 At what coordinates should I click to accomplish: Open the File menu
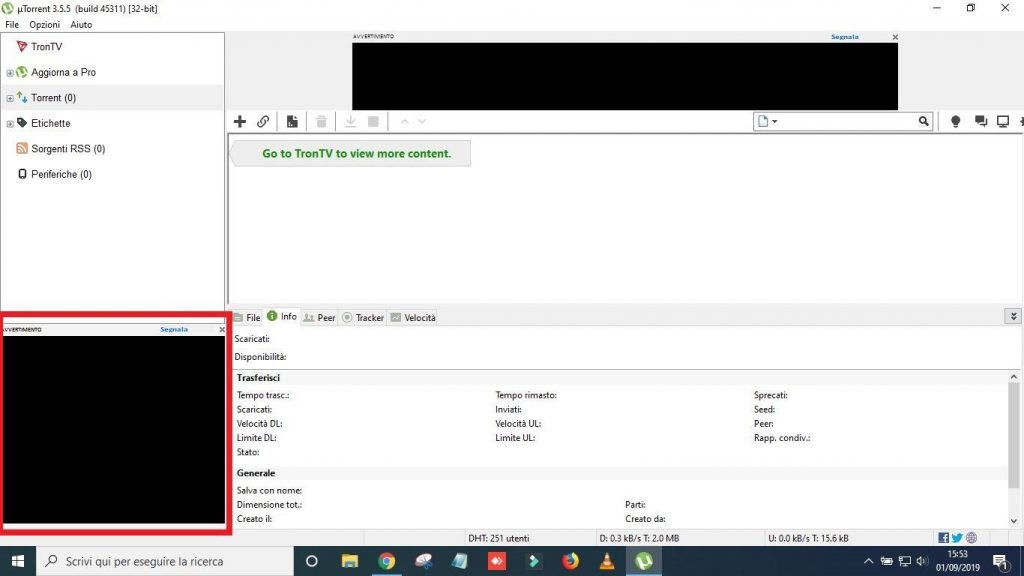(x=12, y=24)
